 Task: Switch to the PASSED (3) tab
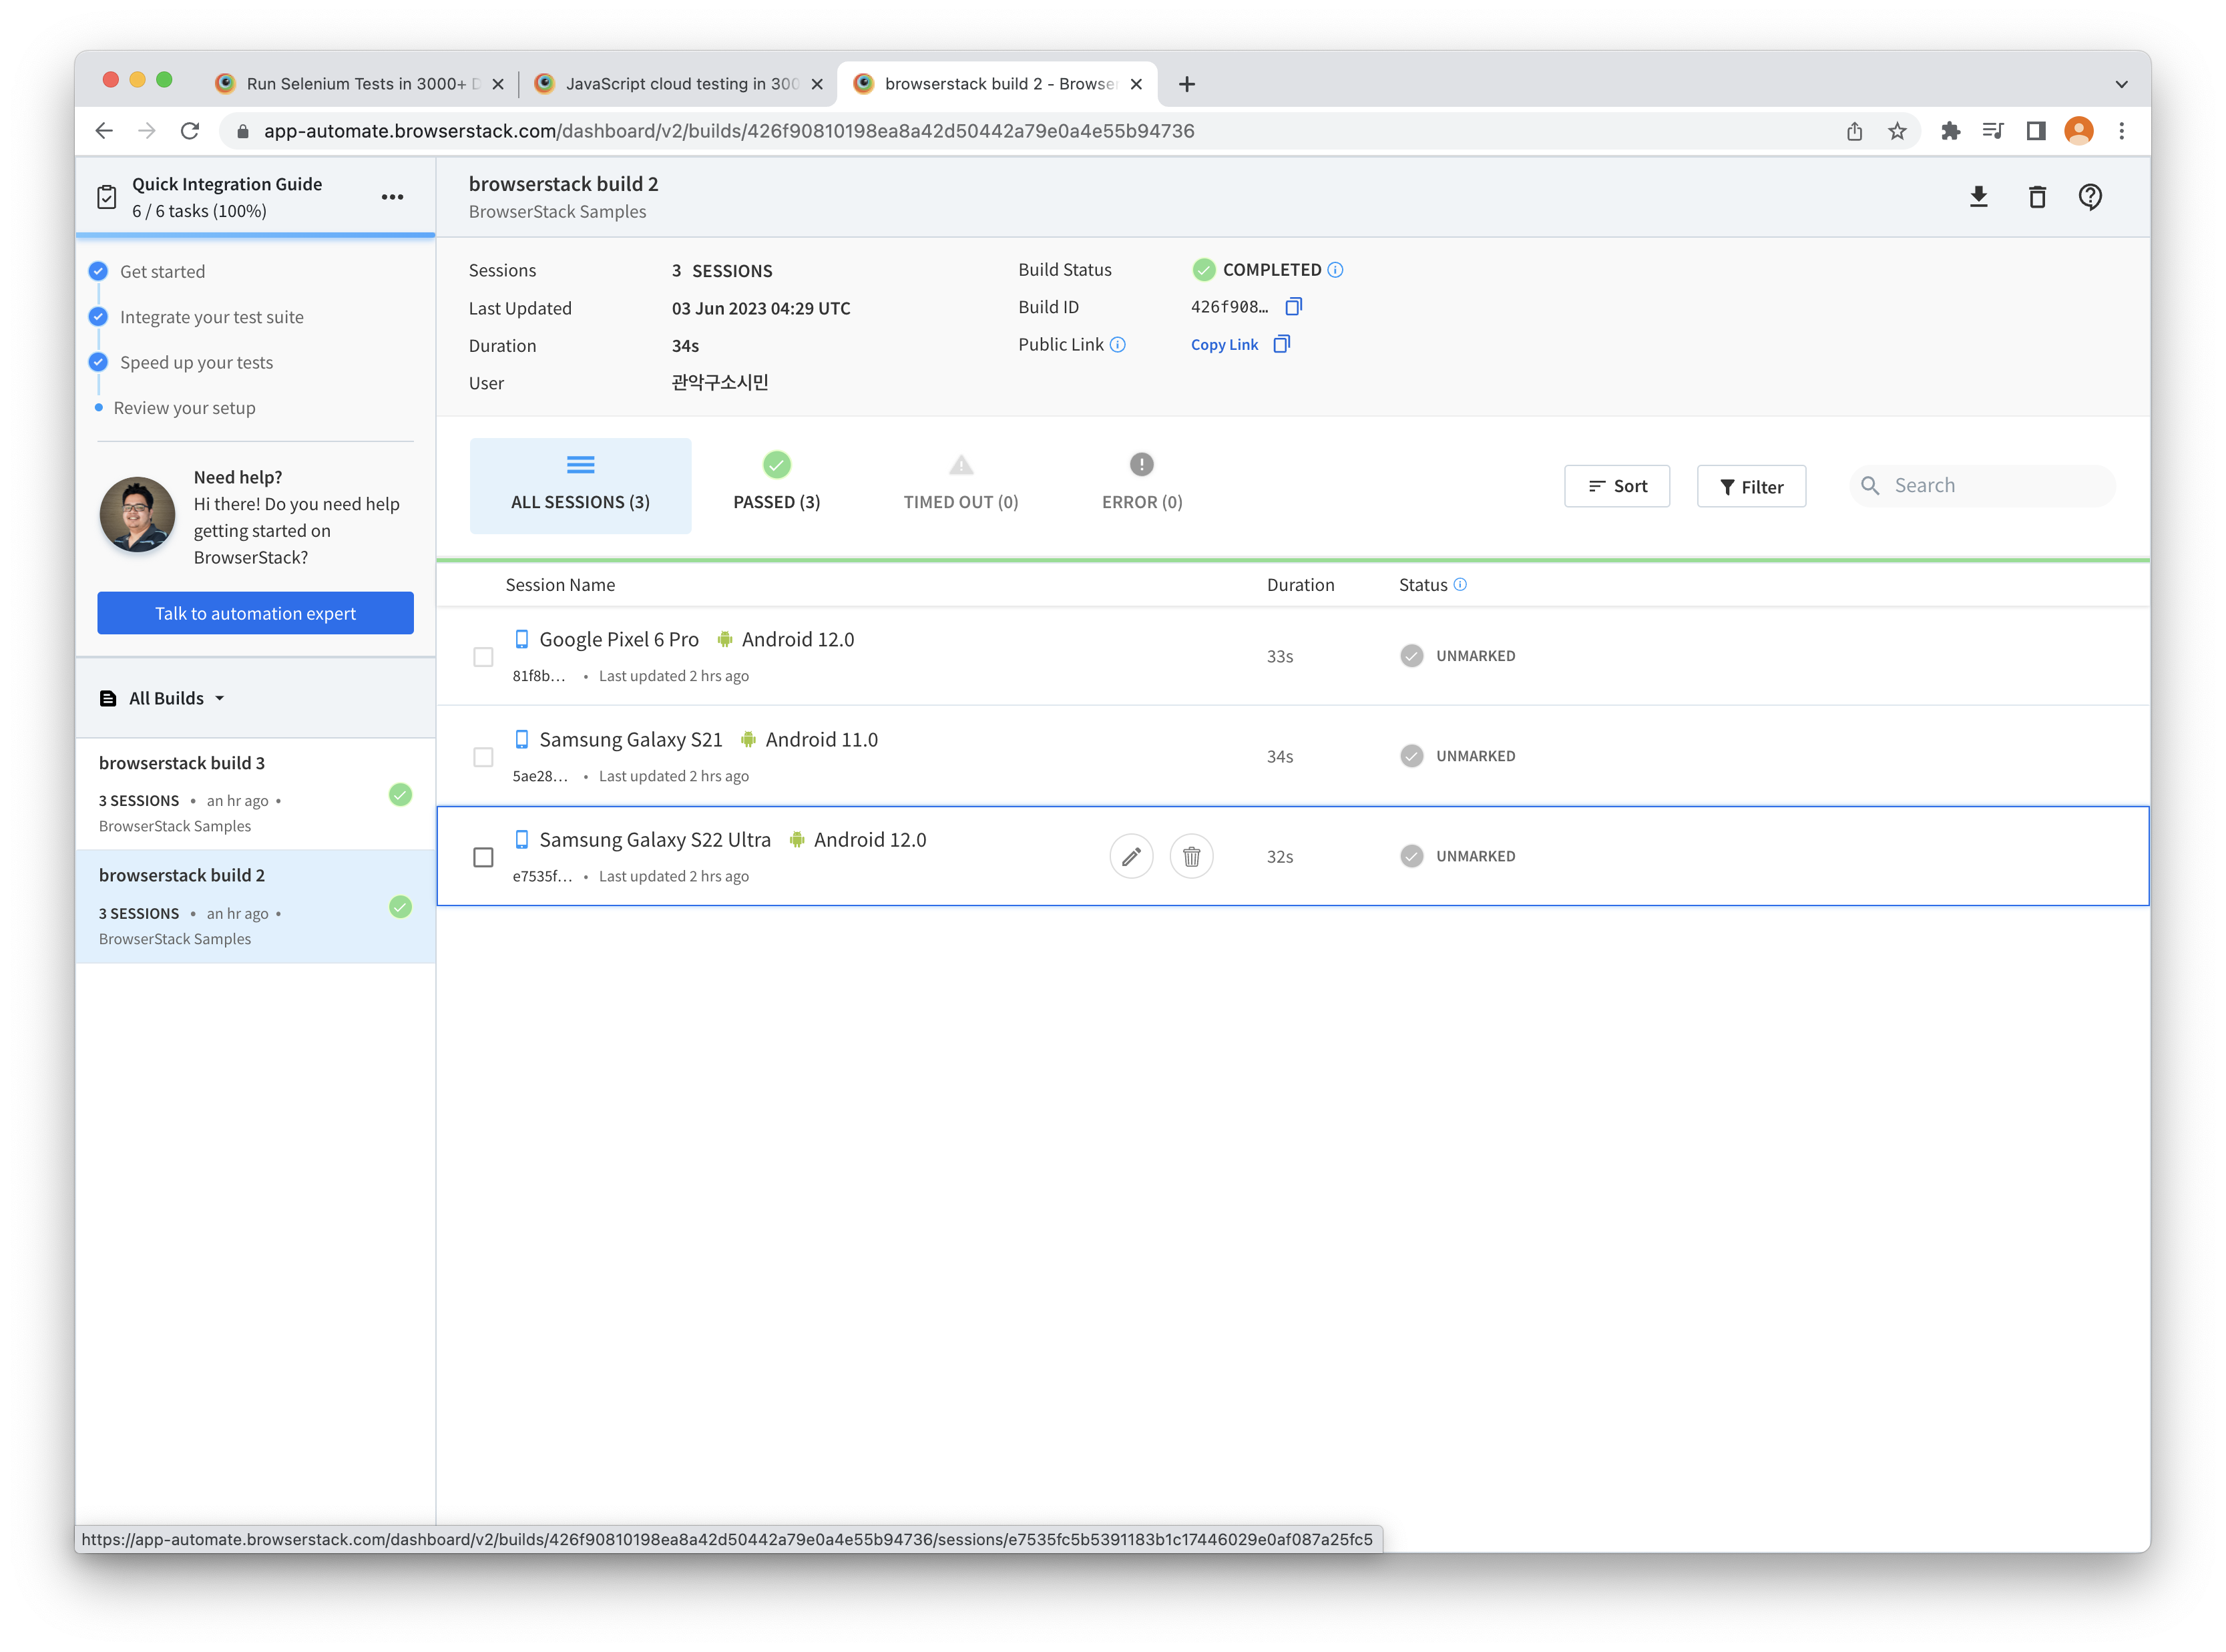tap(776, 484)
